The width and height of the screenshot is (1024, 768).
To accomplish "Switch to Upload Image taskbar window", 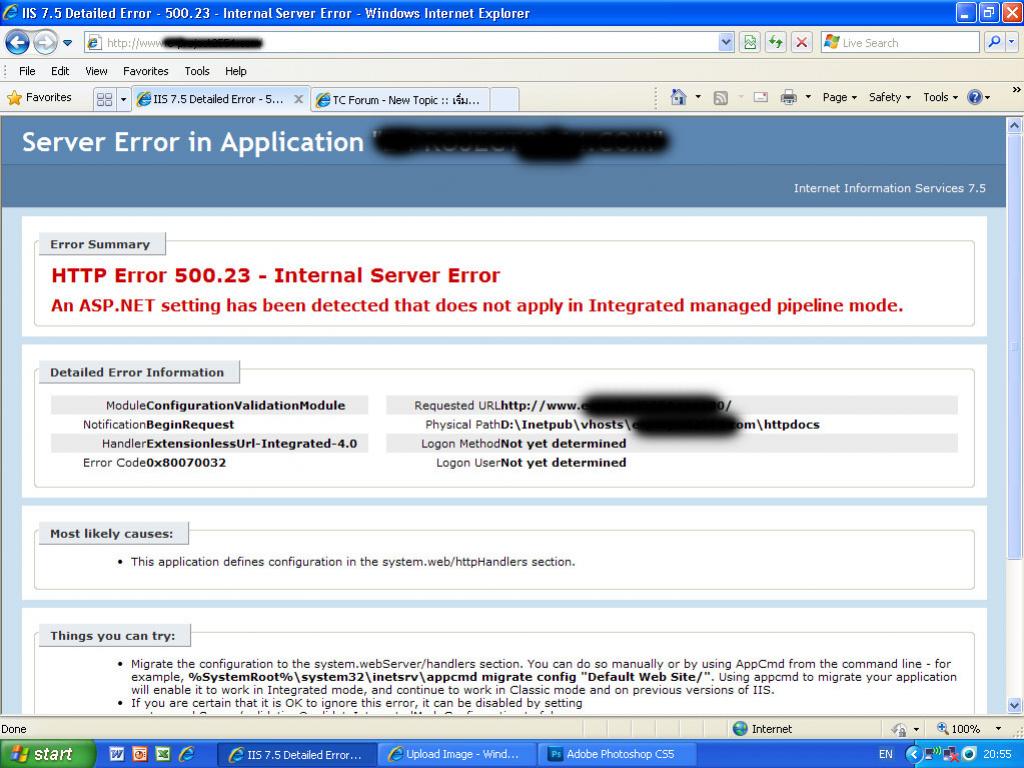I will click(x=457, y=754).
